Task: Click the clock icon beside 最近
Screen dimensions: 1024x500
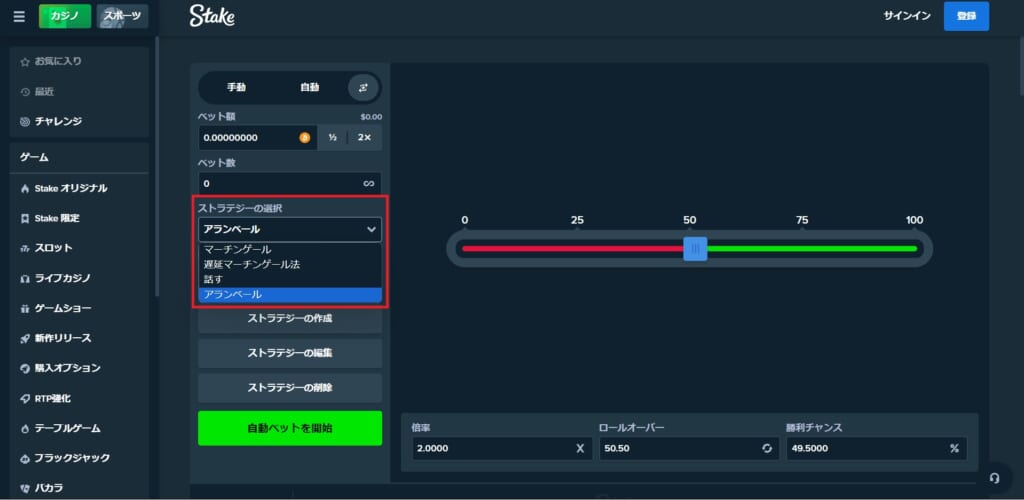Action: click(x=25, y=92)
